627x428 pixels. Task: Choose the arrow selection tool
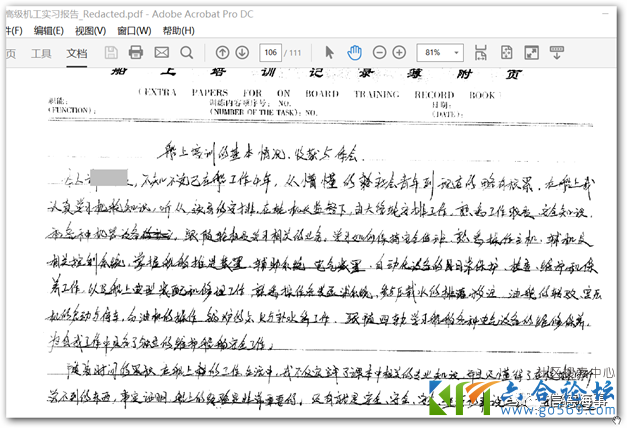coord(329,52)
